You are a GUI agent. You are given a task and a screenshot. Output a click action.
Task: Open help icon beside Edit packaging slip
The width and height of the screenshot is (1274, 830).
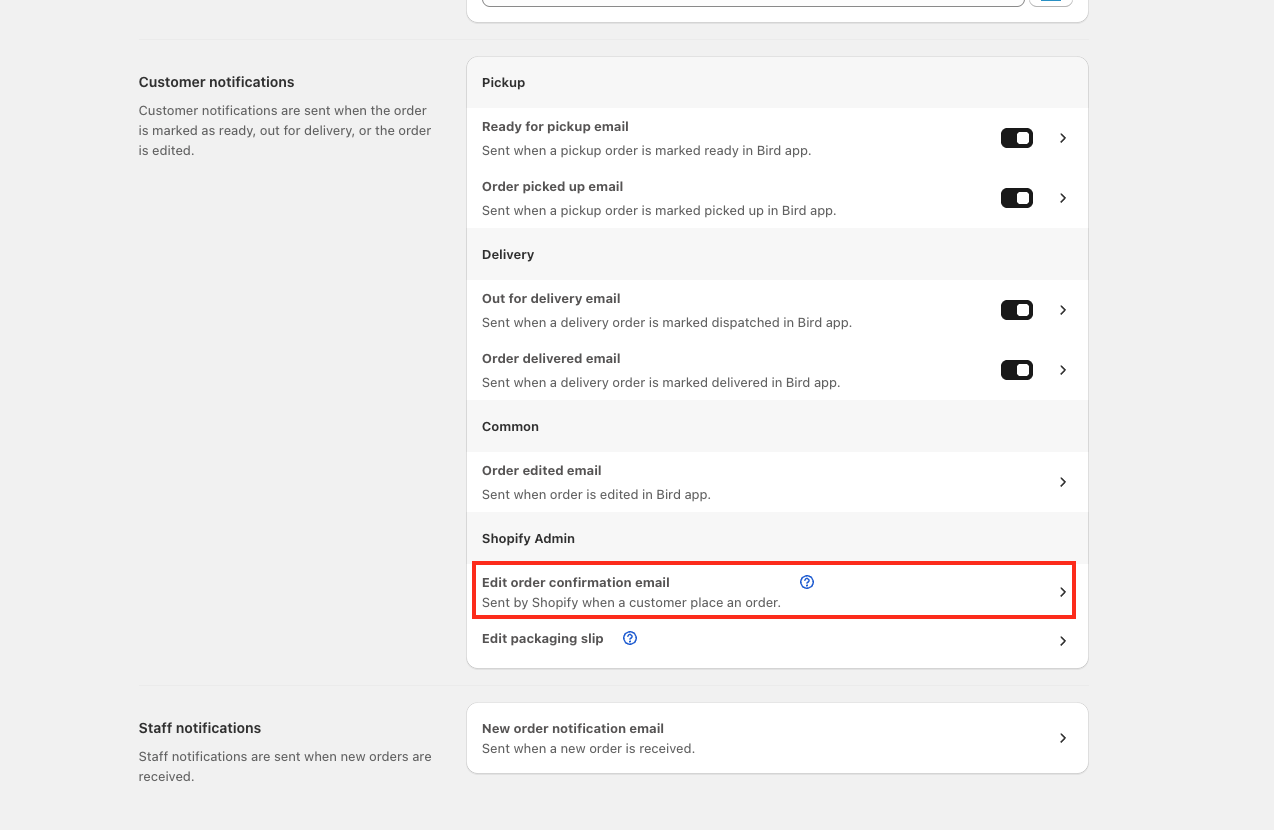[x=630, y=638]
